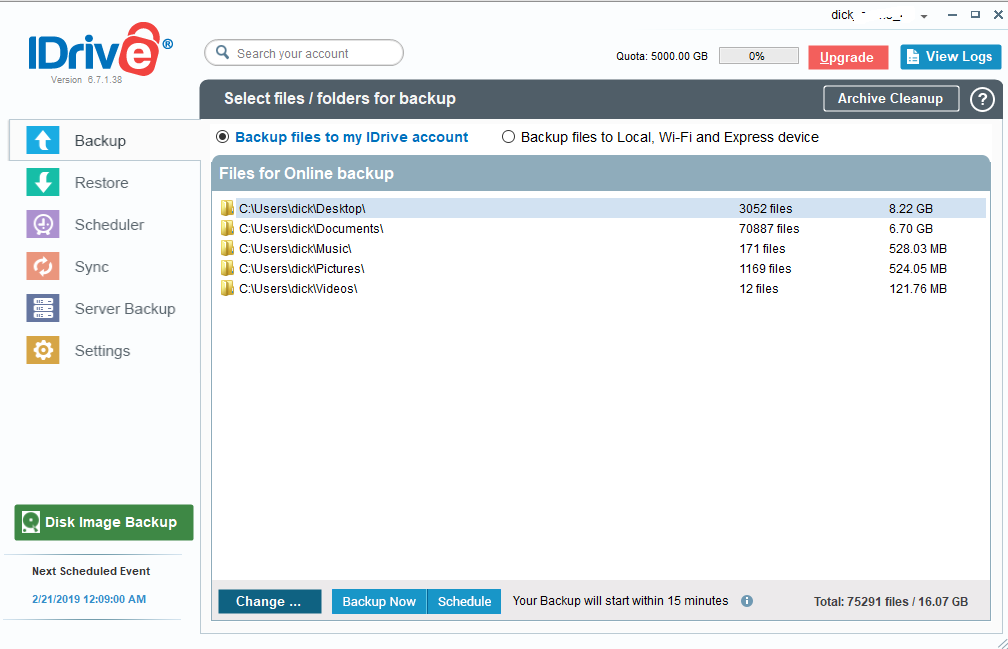The width and height of the screenshot is (1008, 649).
Task: Open the Settings section
Action: 105,351
